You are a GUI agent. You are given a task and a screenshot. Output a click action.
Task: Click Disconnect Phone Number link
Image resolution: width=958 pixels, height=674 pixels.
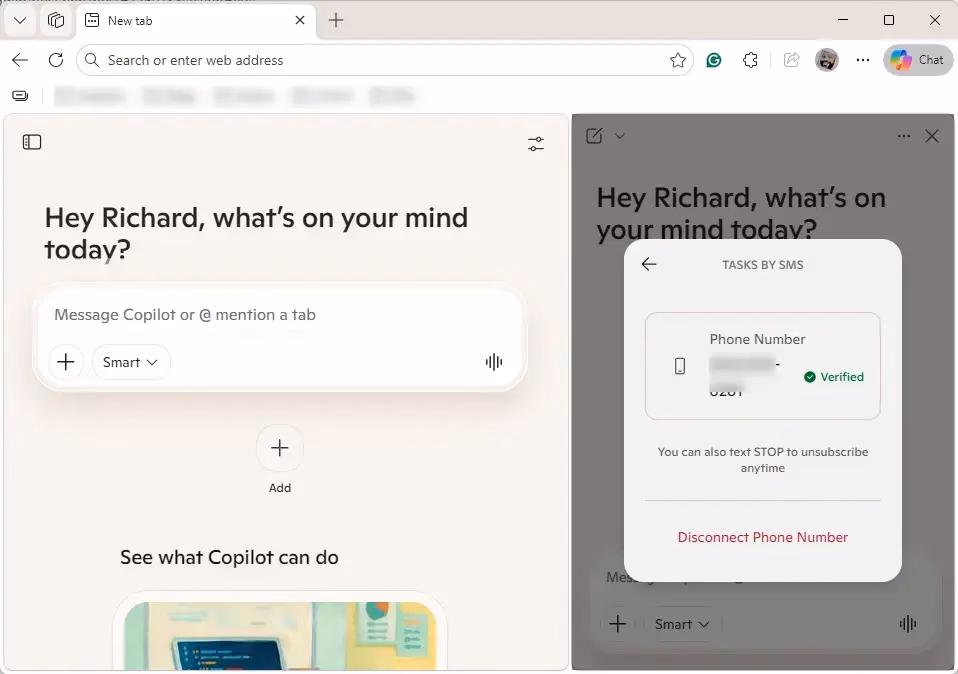[762, 537]
